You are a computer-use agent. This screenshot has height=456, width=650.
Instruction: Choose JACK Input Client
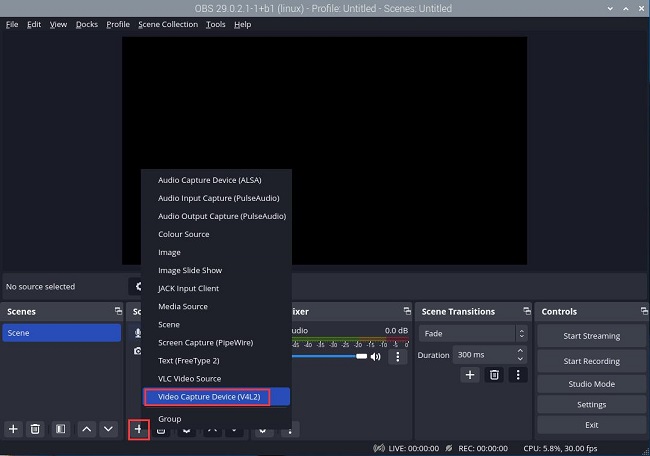216,288
